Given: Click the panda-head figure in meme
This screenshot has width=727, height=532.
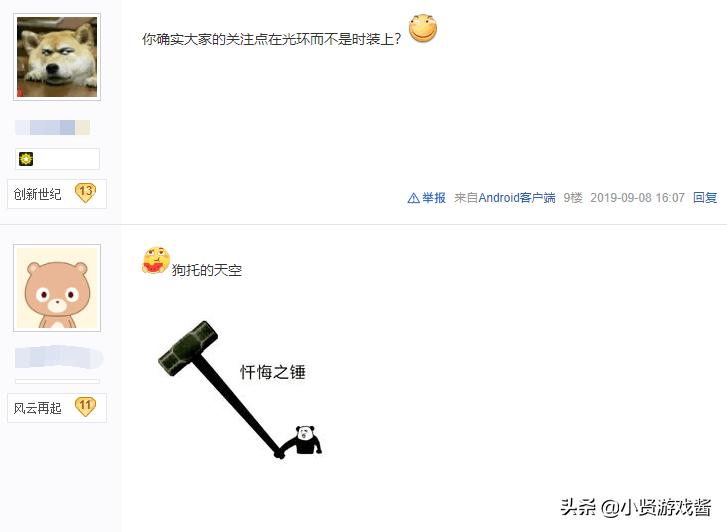Looking at the screenshot, I should (x=306, y=440).
